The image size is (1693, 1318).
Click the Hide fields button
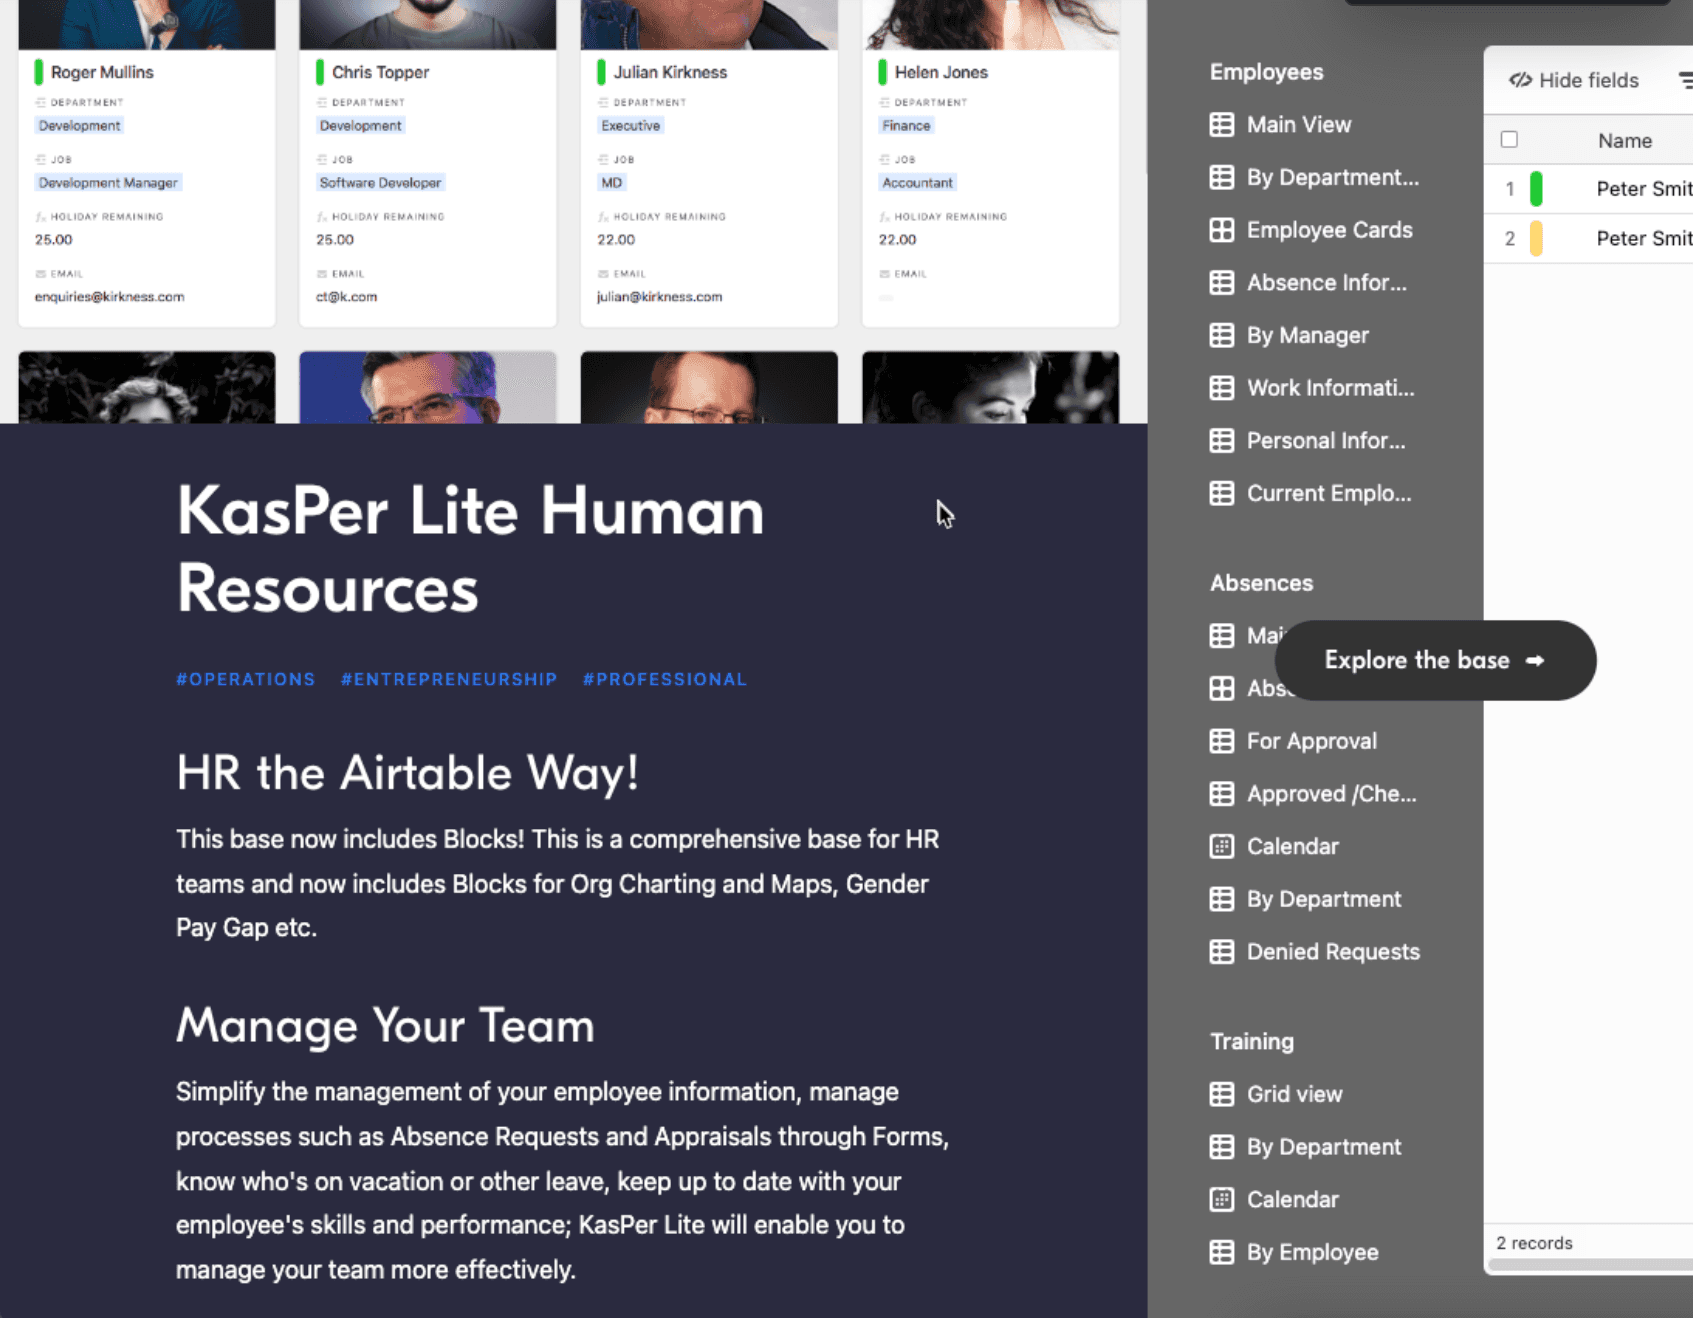pyautogui.click(x=1574, y=80)
